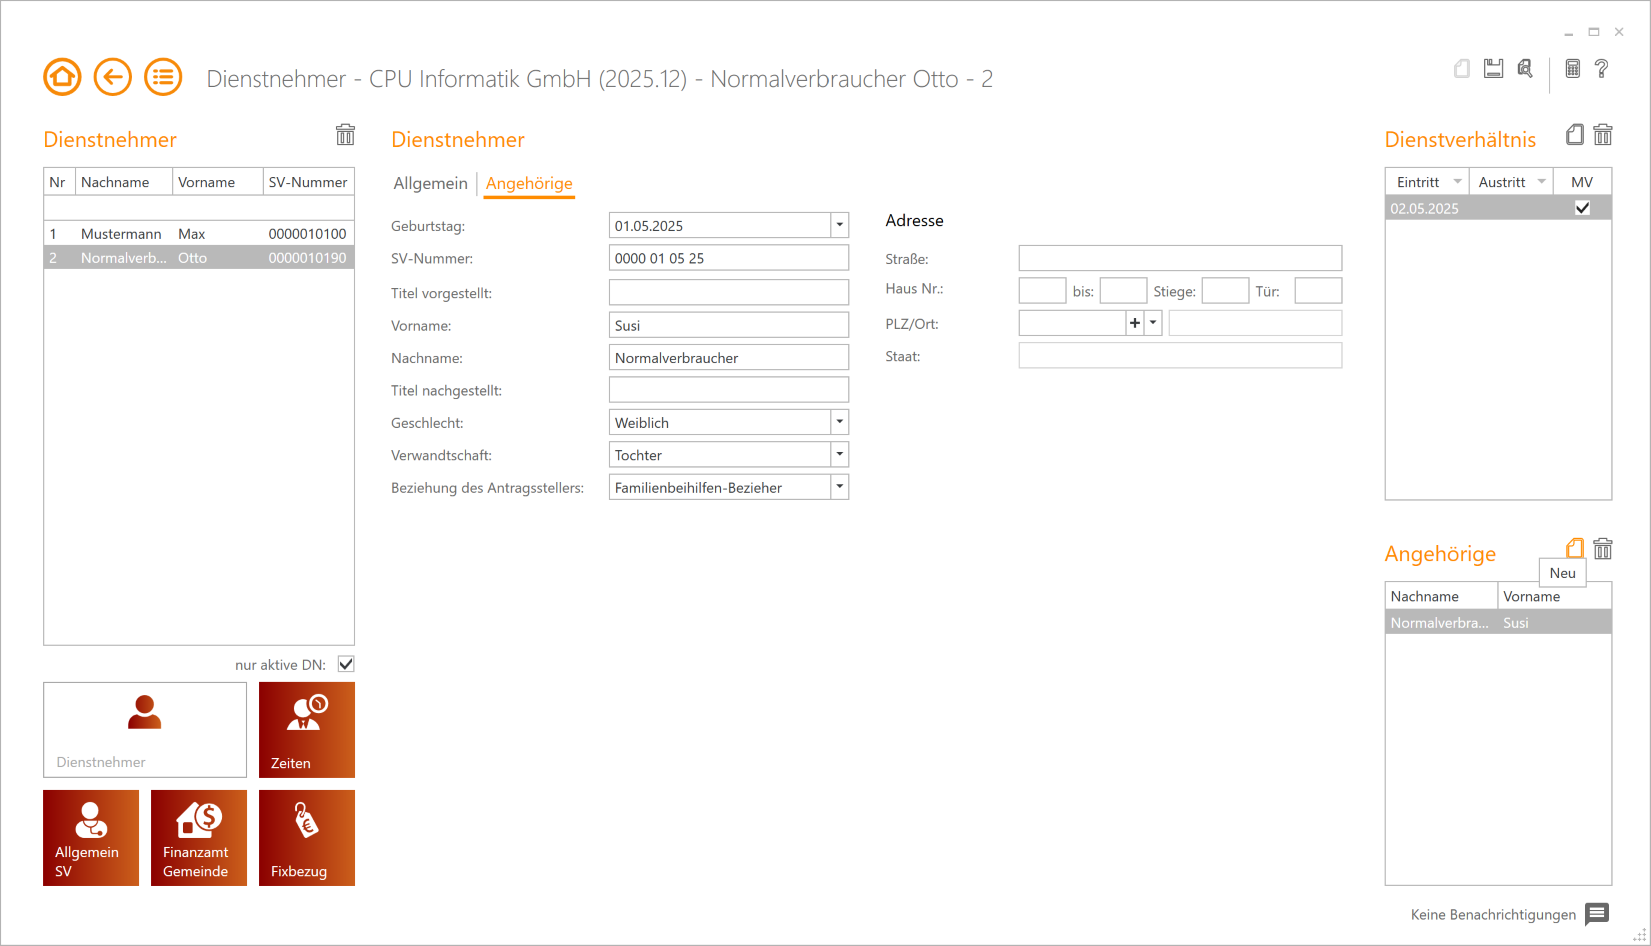Expand the Verwandtschaft dropdown
Screen dimensions: 1651x946
pyautogui.click(x=840, y=455)
